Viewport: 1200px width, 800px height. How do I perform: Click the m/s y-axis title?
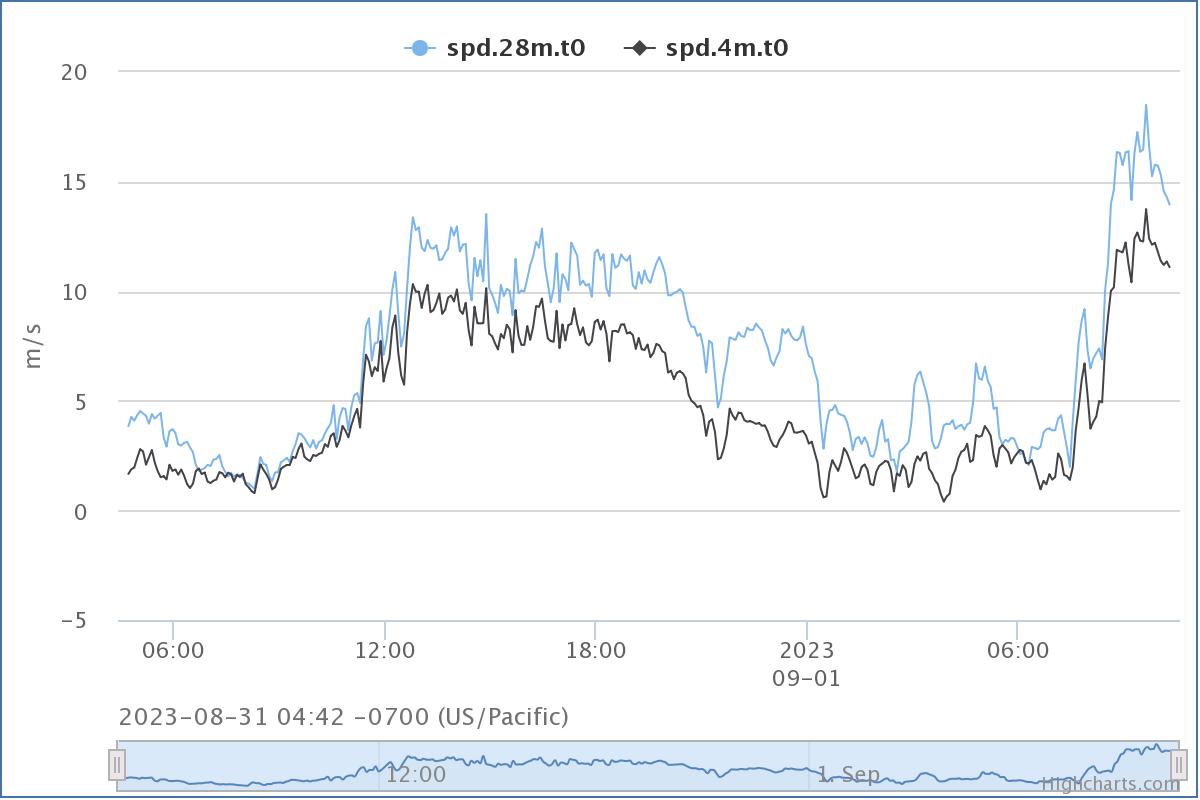tap(33, 345)
